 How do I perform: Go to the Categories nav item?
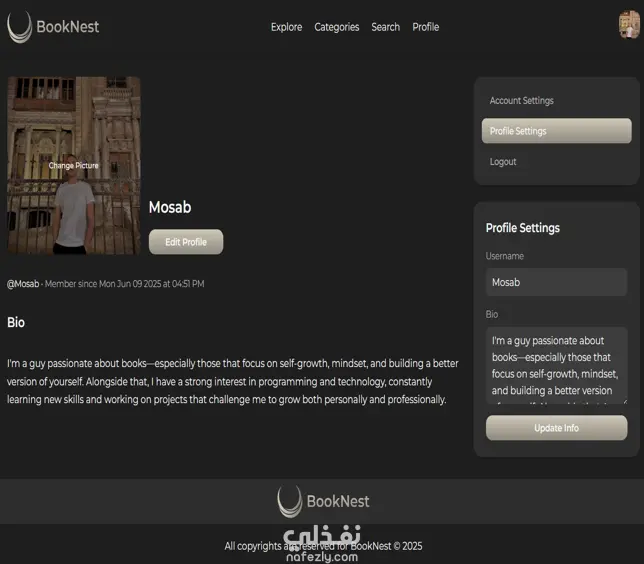[337, 27]
